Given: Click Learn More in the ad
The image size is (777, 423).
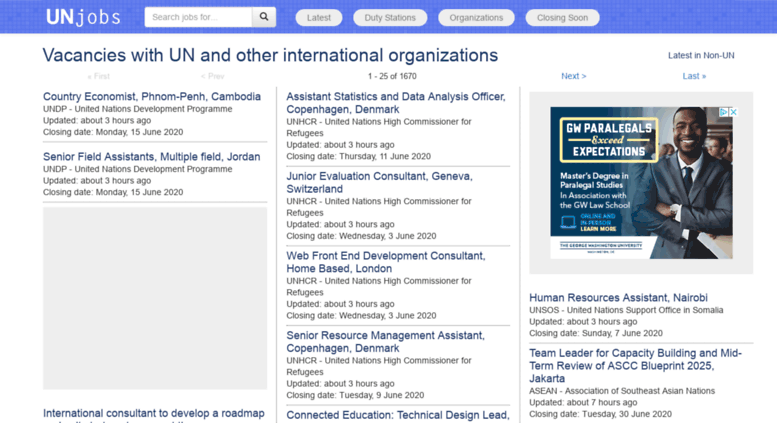Looking at the screenshot, I should [x=598, y=229].
